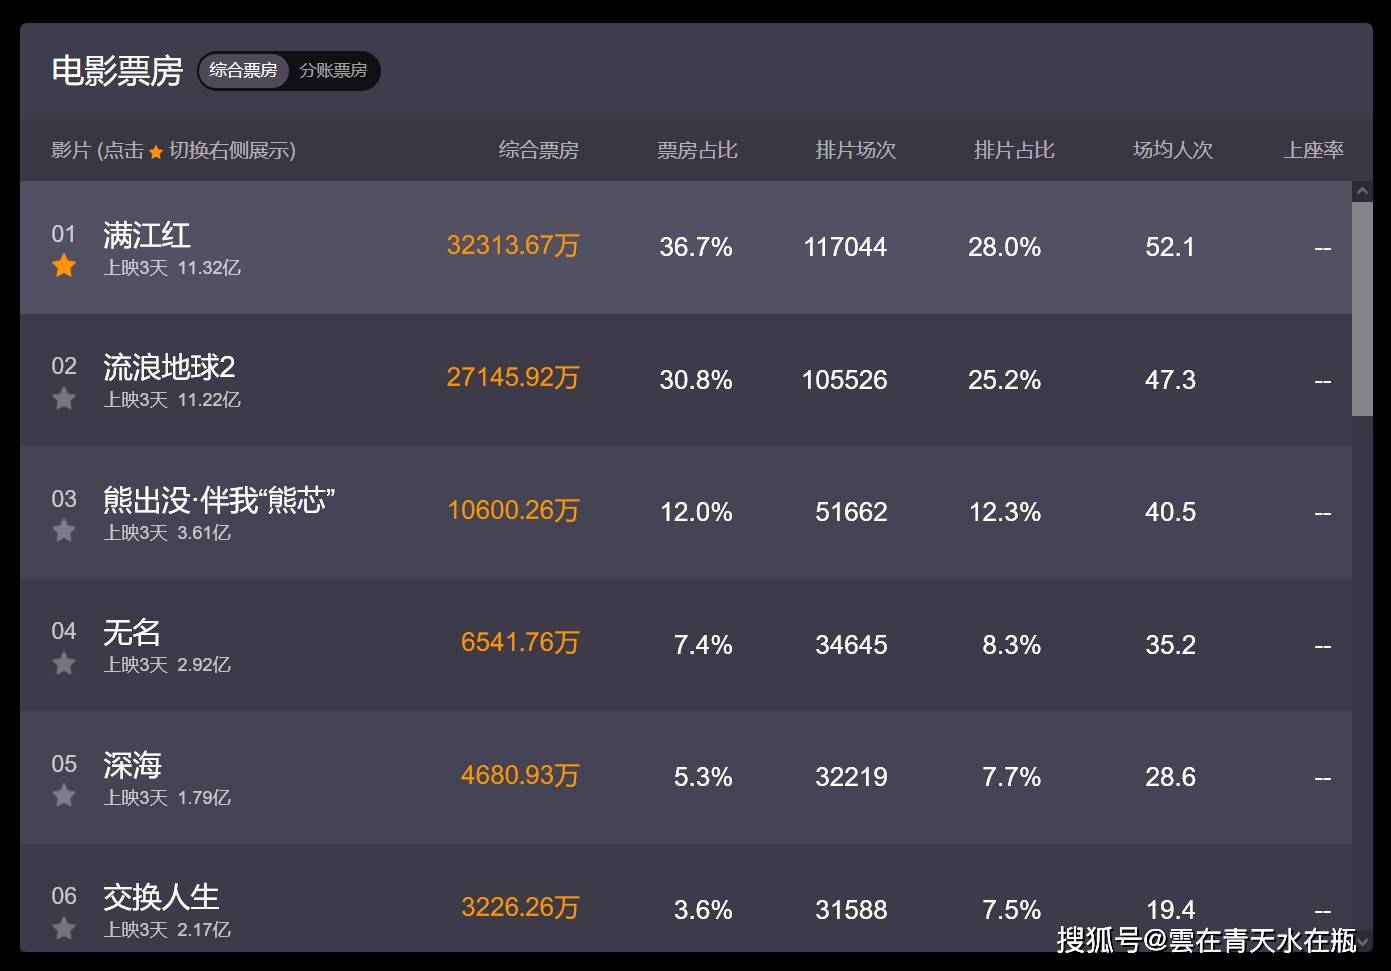Toggle the favorite star for rank 05 movie
This screenshot has width=1391, height=971.
(x=64, y=796)
